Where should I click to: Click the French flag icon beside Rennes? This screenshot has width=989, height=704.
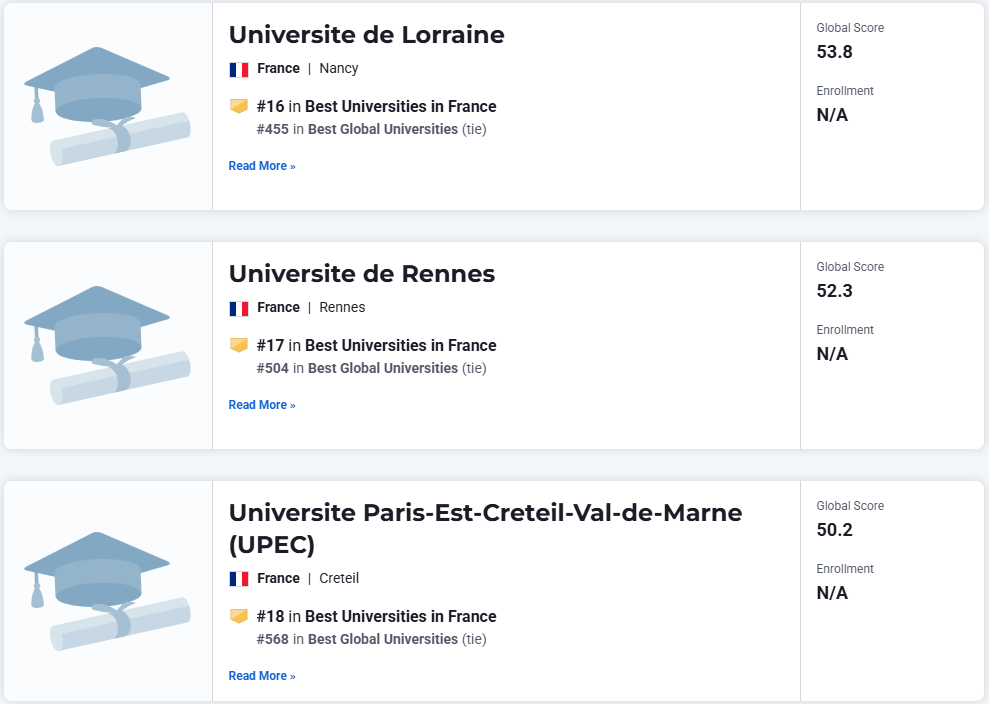point(239,308)
